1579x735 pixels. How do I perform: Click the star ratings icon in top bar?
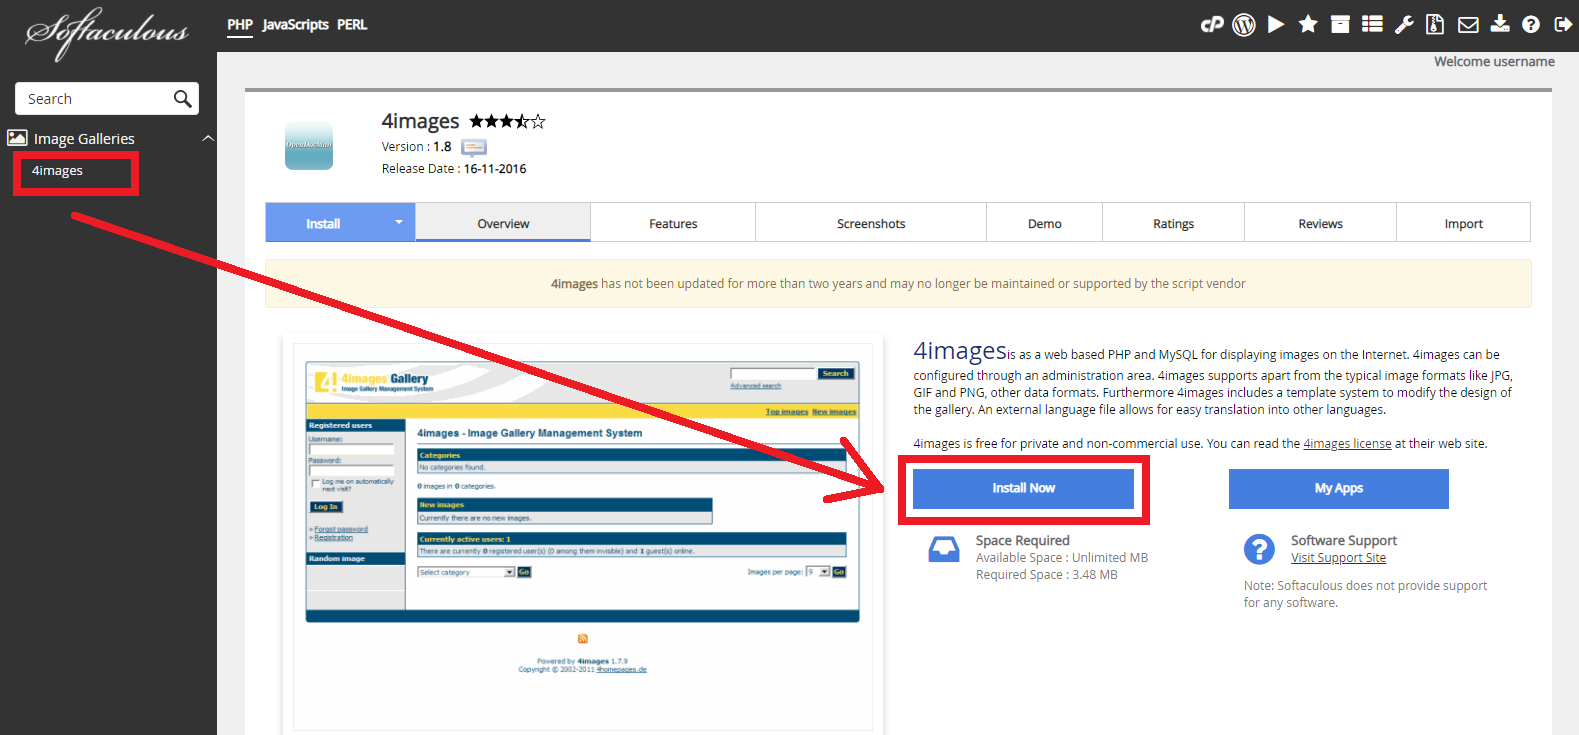[x=1308, y=25]
